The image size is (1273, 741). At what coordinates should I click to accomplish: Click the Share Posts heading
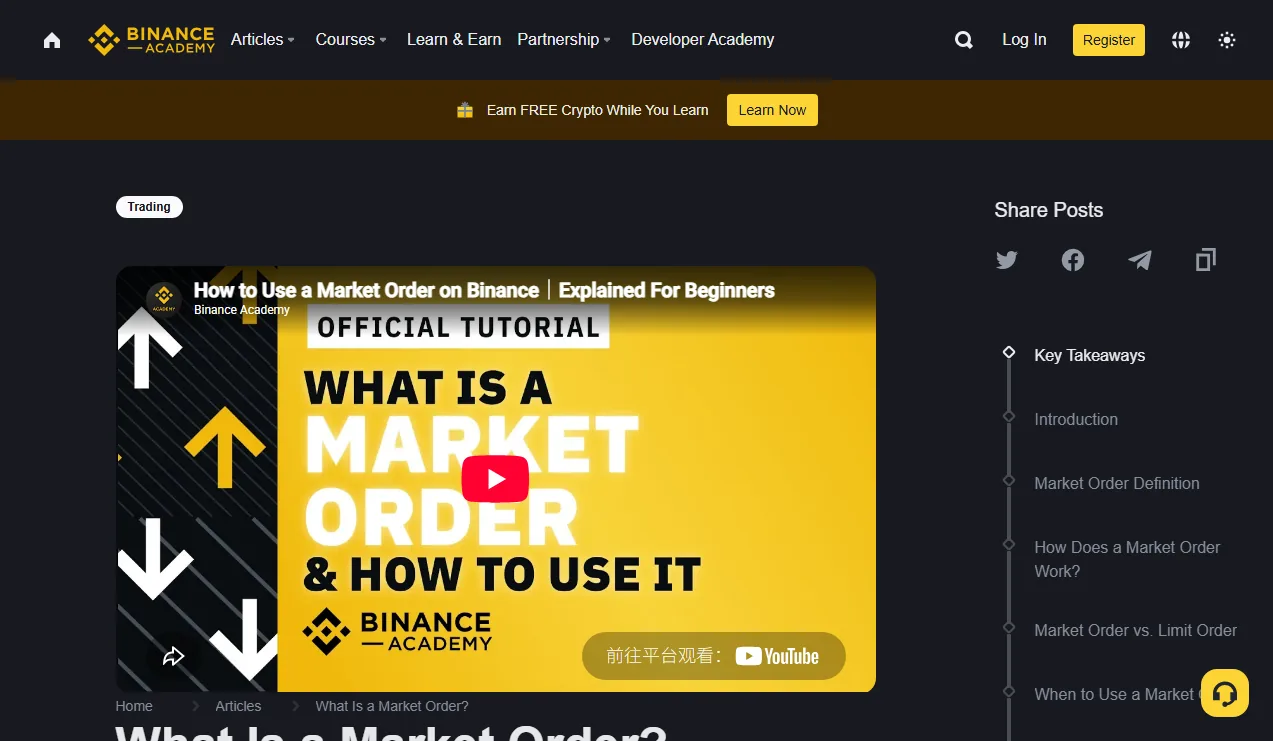(1049, 210)
